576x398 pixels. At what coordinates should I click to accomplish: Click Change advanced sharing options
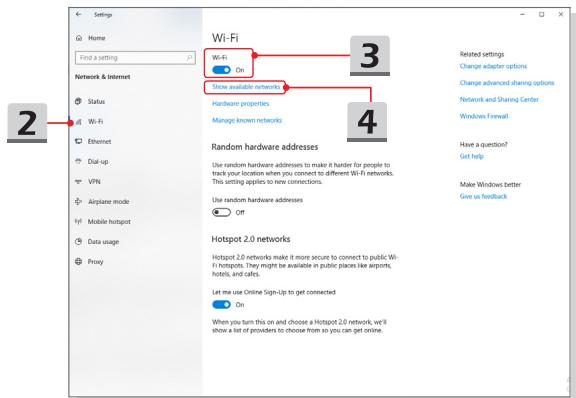[x=507, y=83]
